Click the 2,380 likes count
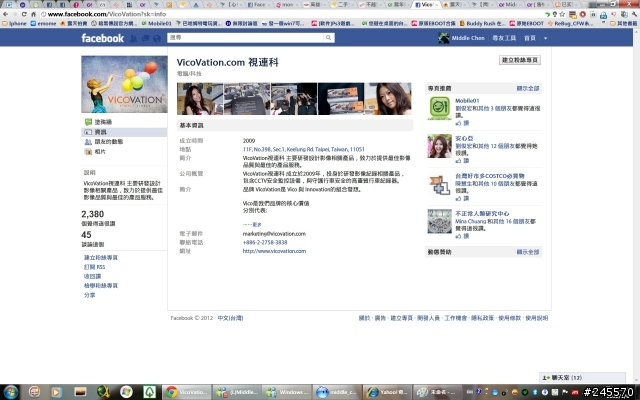Screen dimensions: 640x400 coord(93,214)
